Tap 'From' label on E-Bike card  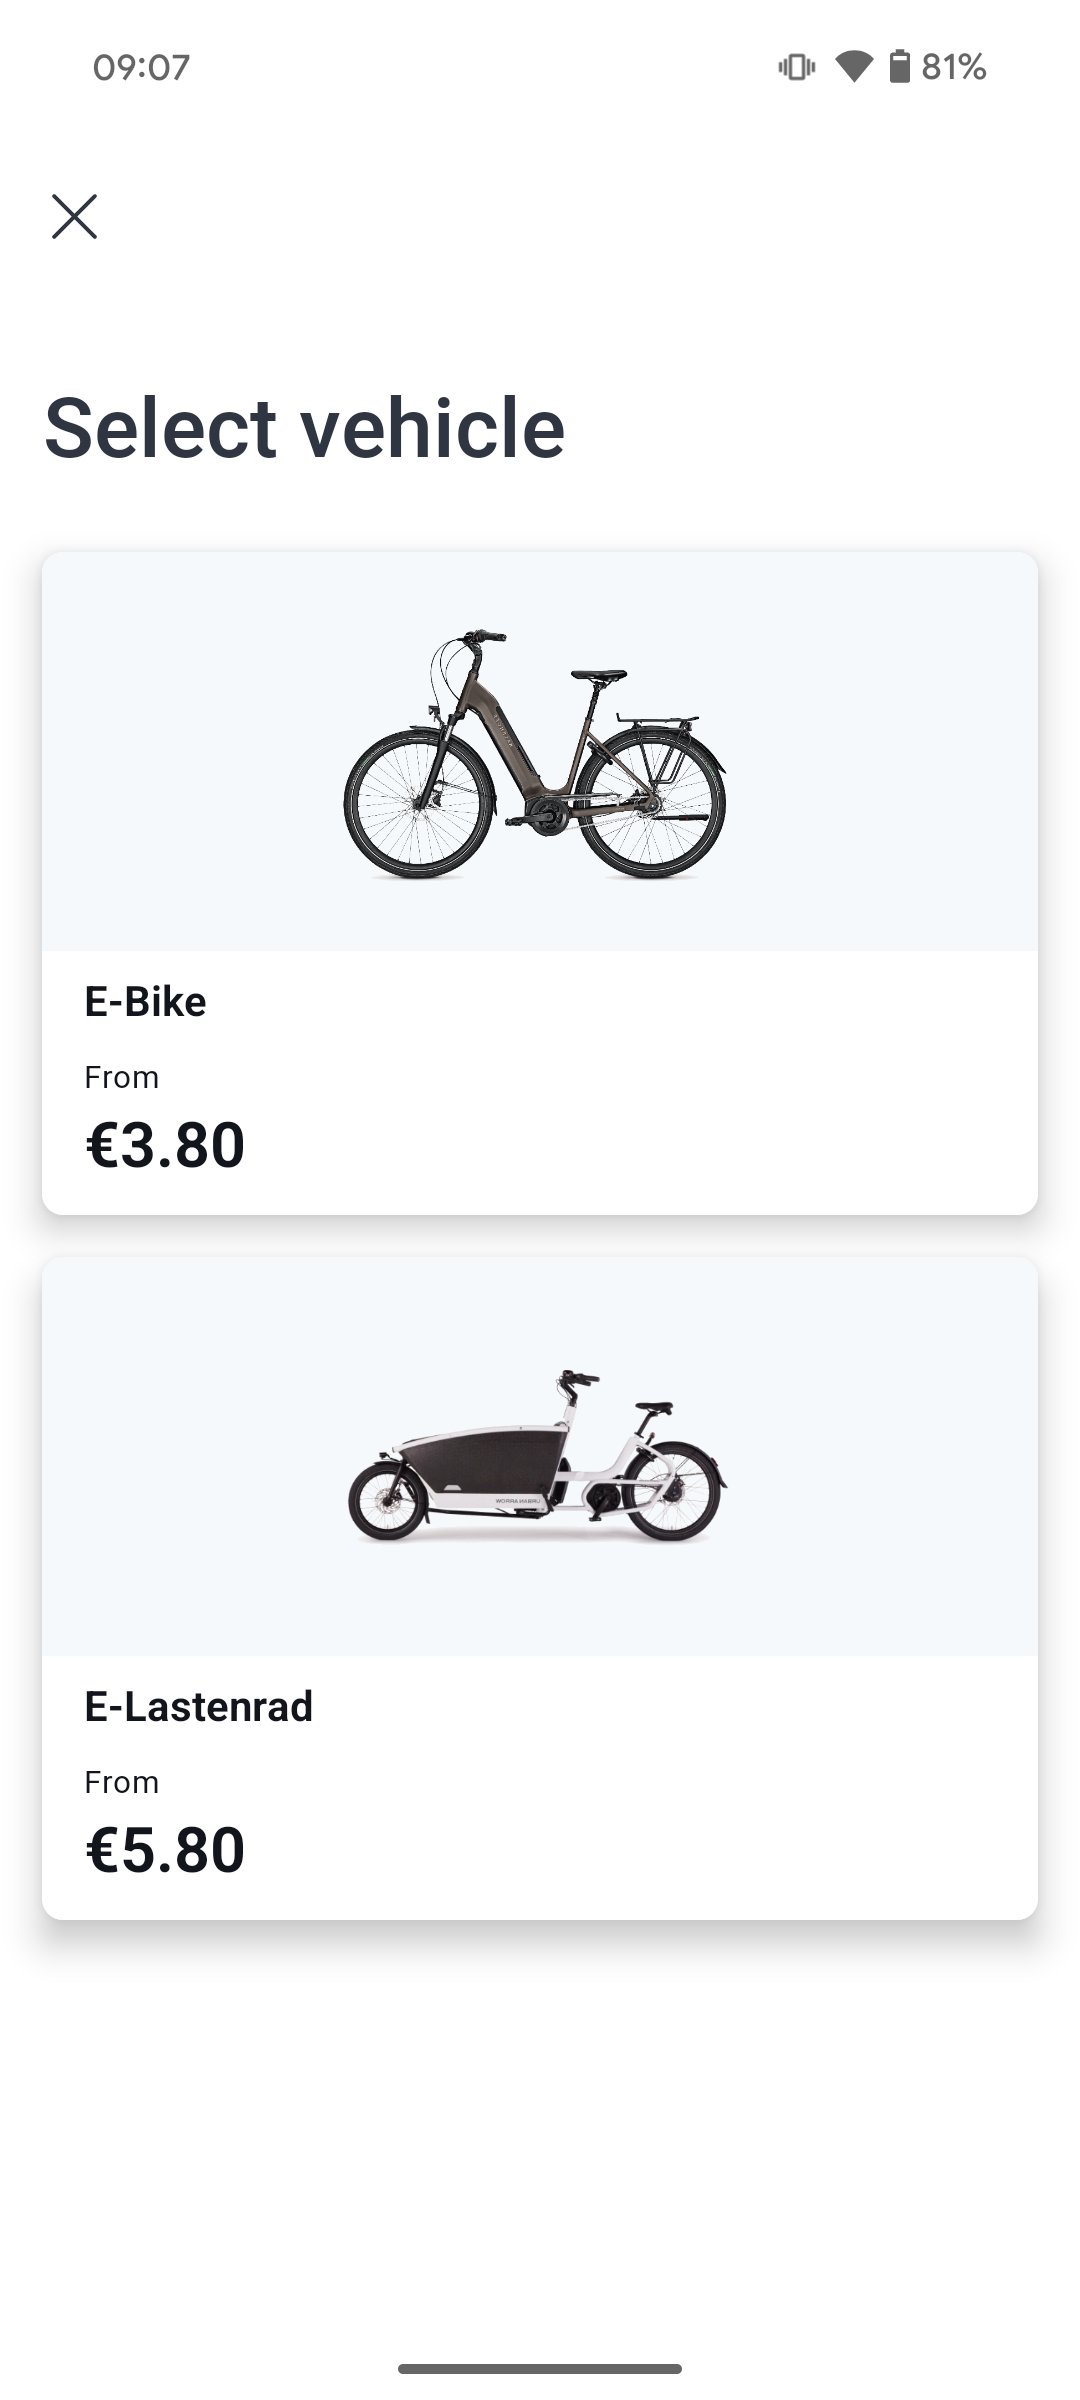click(x=122, y=1077)
